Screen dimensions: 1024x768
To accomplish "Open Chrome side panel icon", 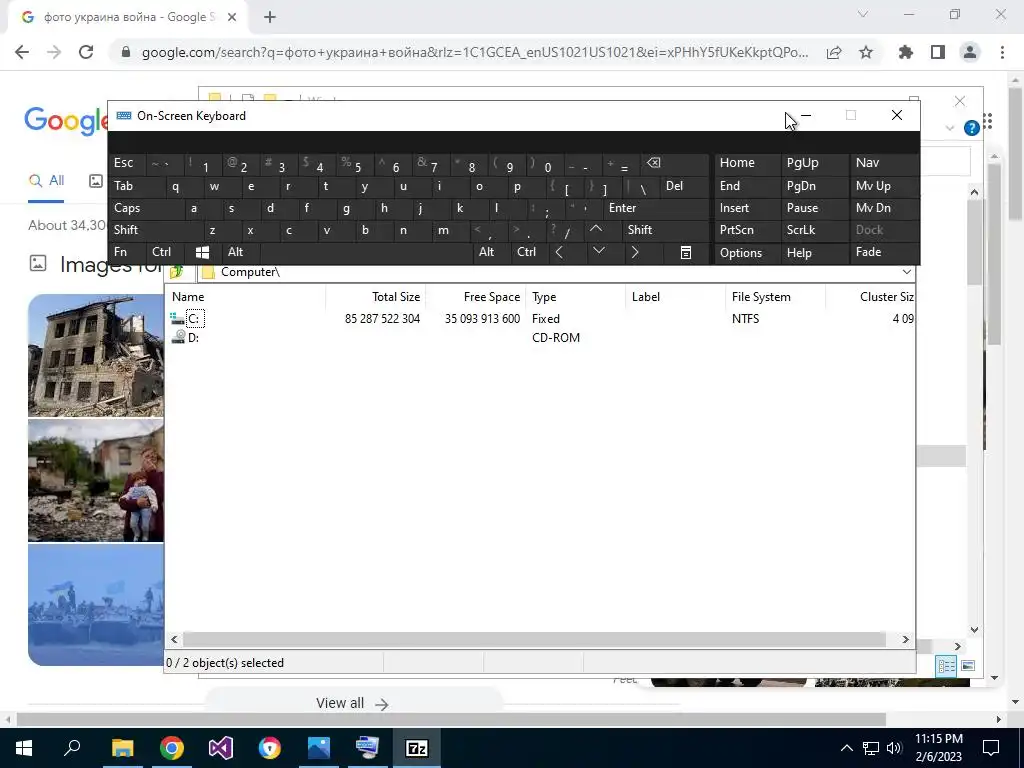I will (938, 52).
